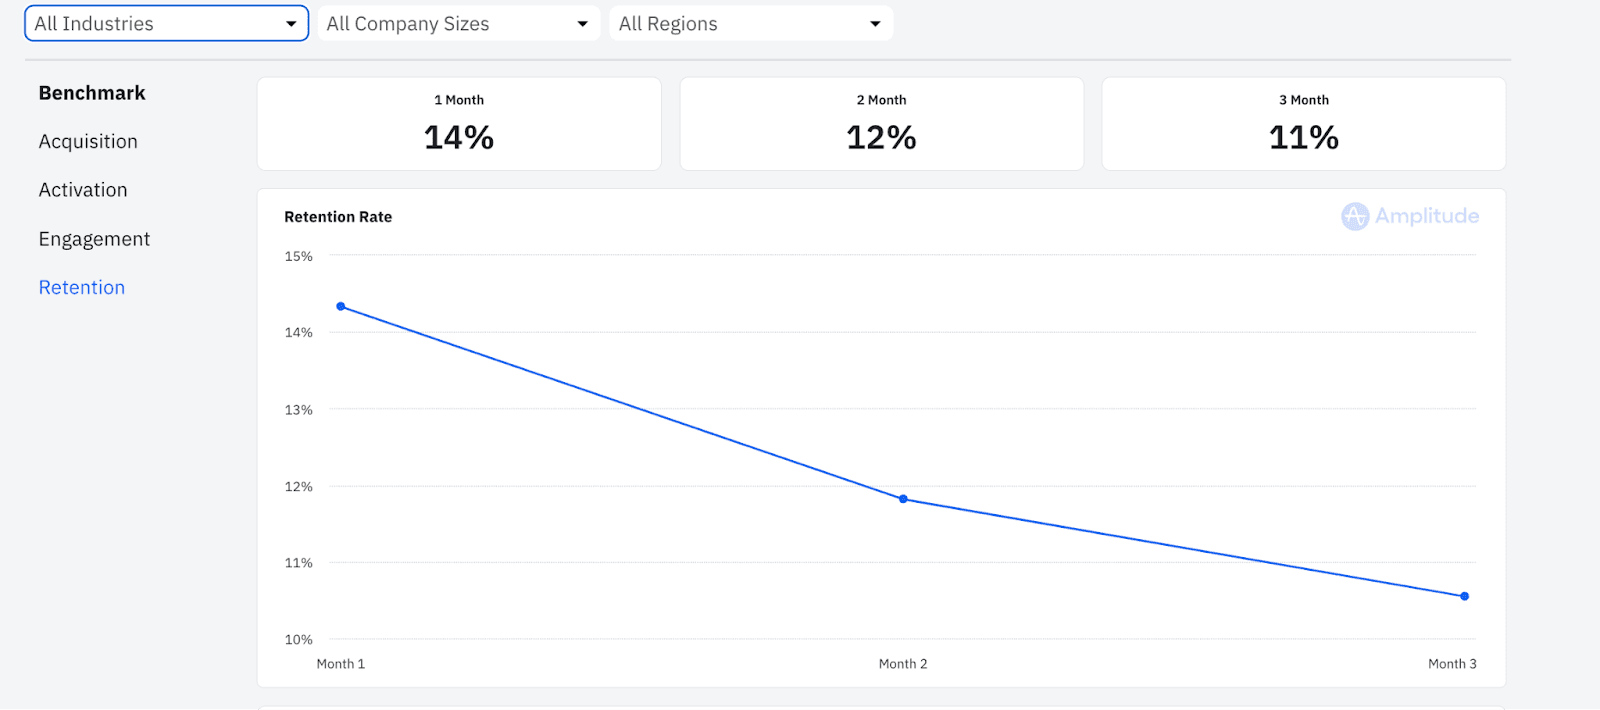
Task: Click the Month 3 x-axis label
Action: (1452, 664)
